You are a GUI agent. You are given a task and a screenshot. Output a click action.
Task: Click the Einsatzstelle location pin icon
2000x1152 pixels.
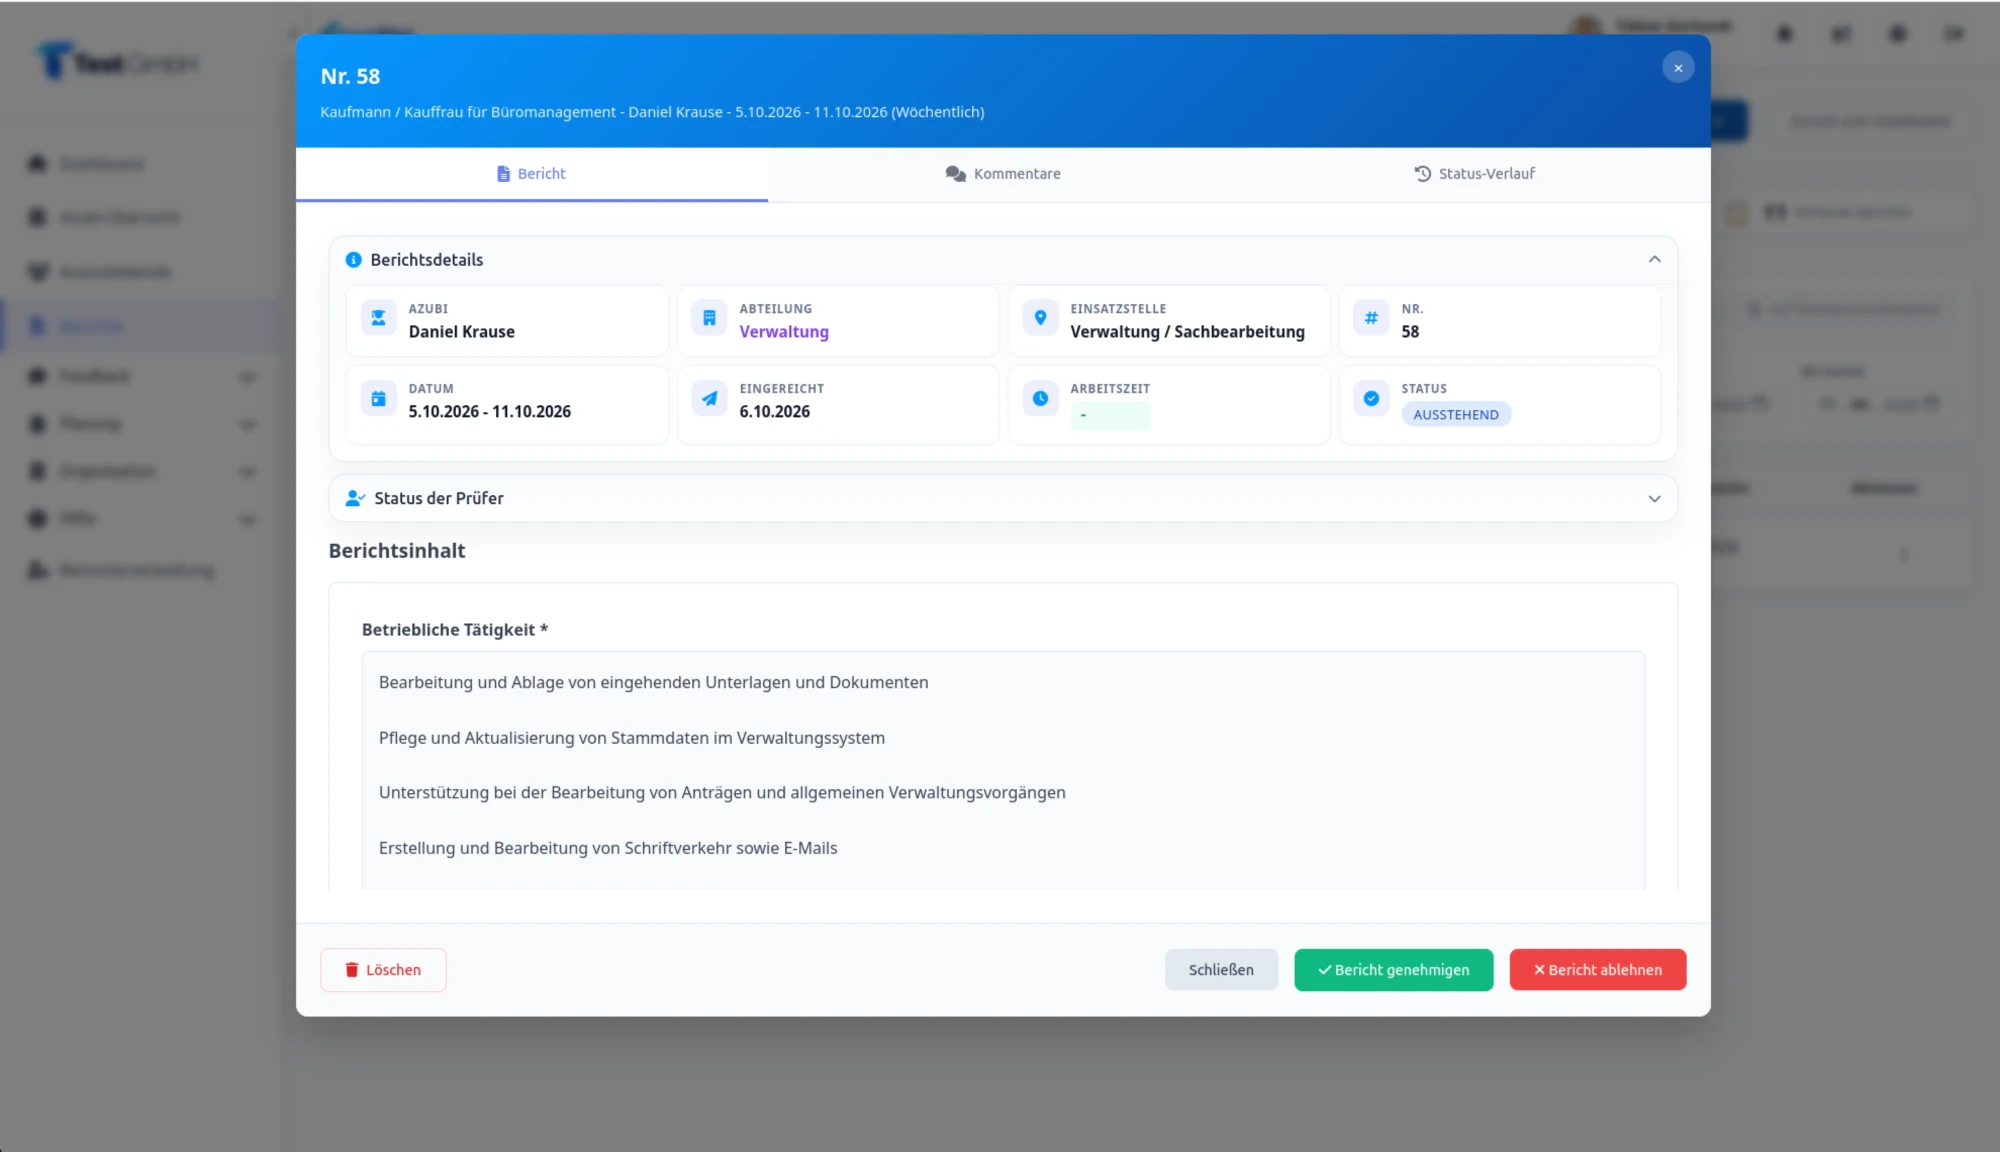pos(1040,318)
